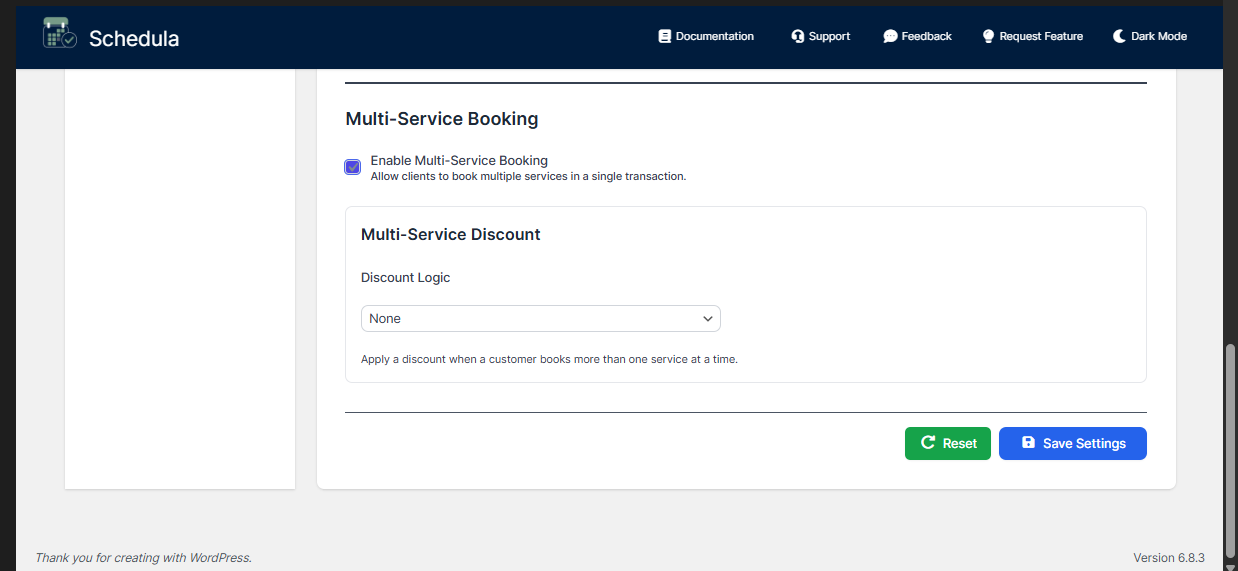
Task: Click the floppy disk icon in Save Settings
Action: (x=1028, y=443)
